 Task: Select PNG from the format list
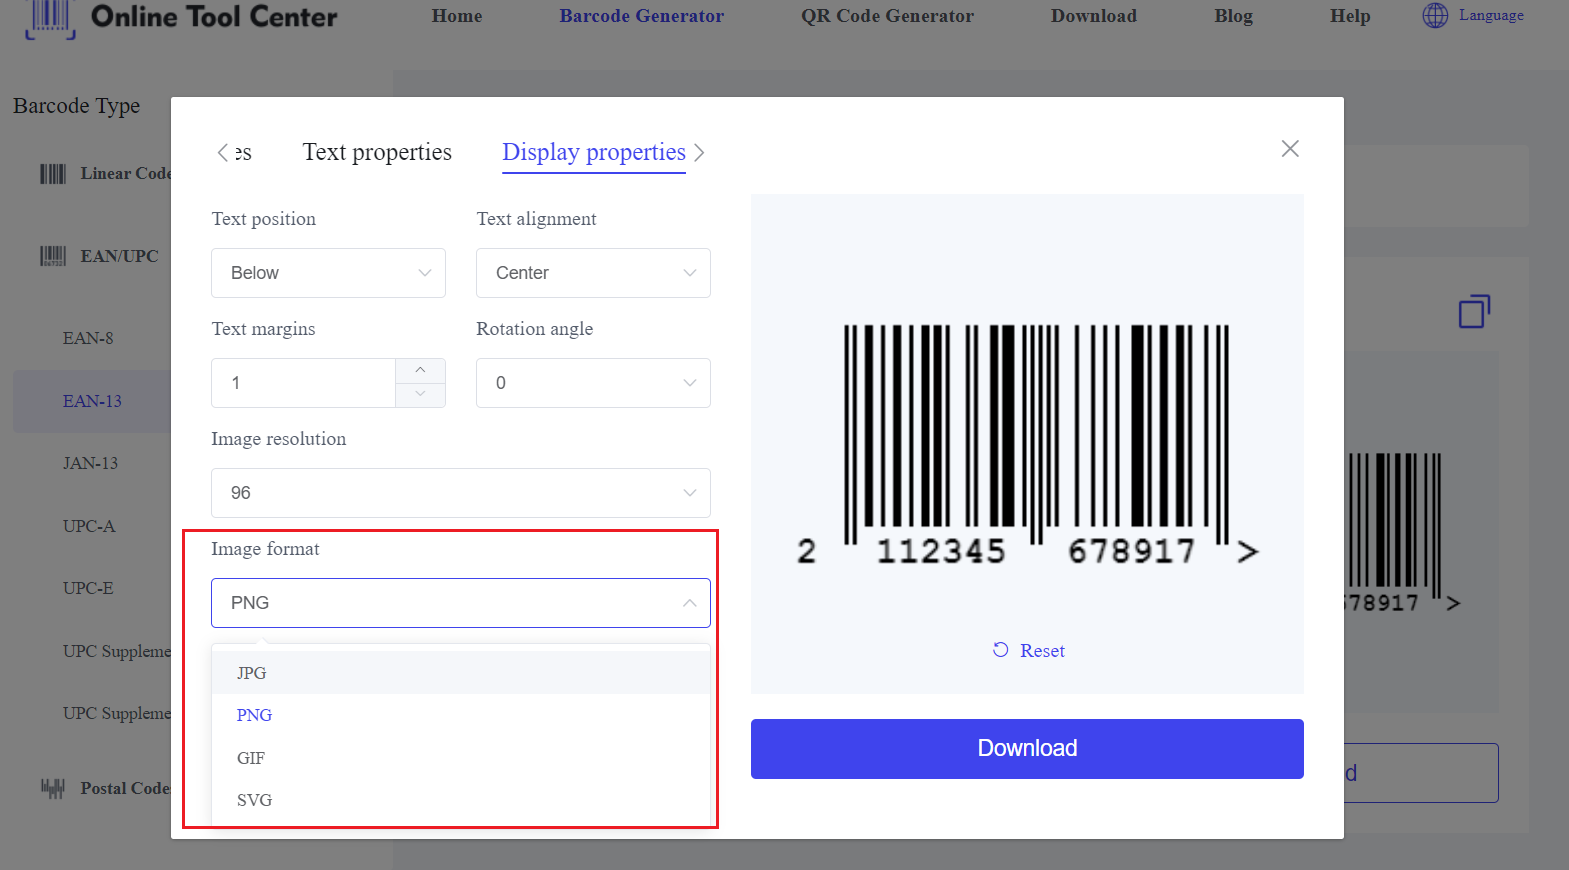pos(461,715)
